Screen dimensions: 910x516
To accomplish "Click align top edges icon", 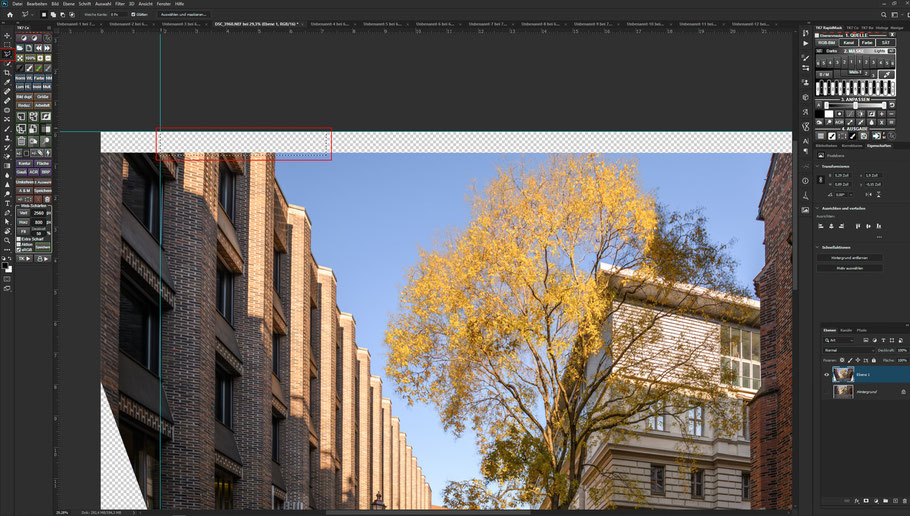I will pos(858,226).
